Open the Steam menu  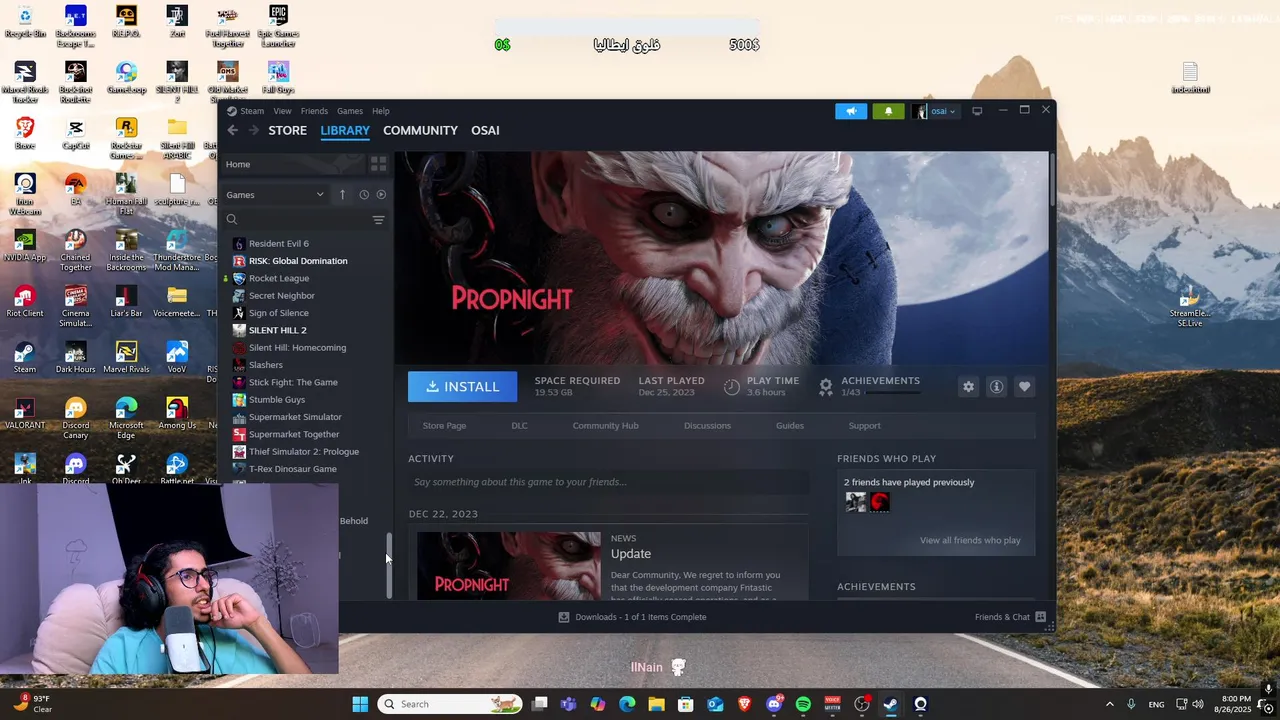click(x=252, y=111)
